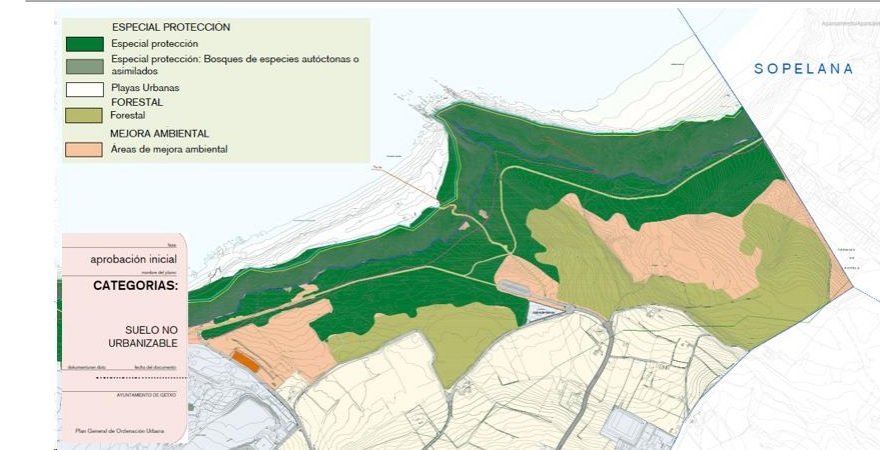Click the dark green Especial protección swatch

(x=85, y=44)
